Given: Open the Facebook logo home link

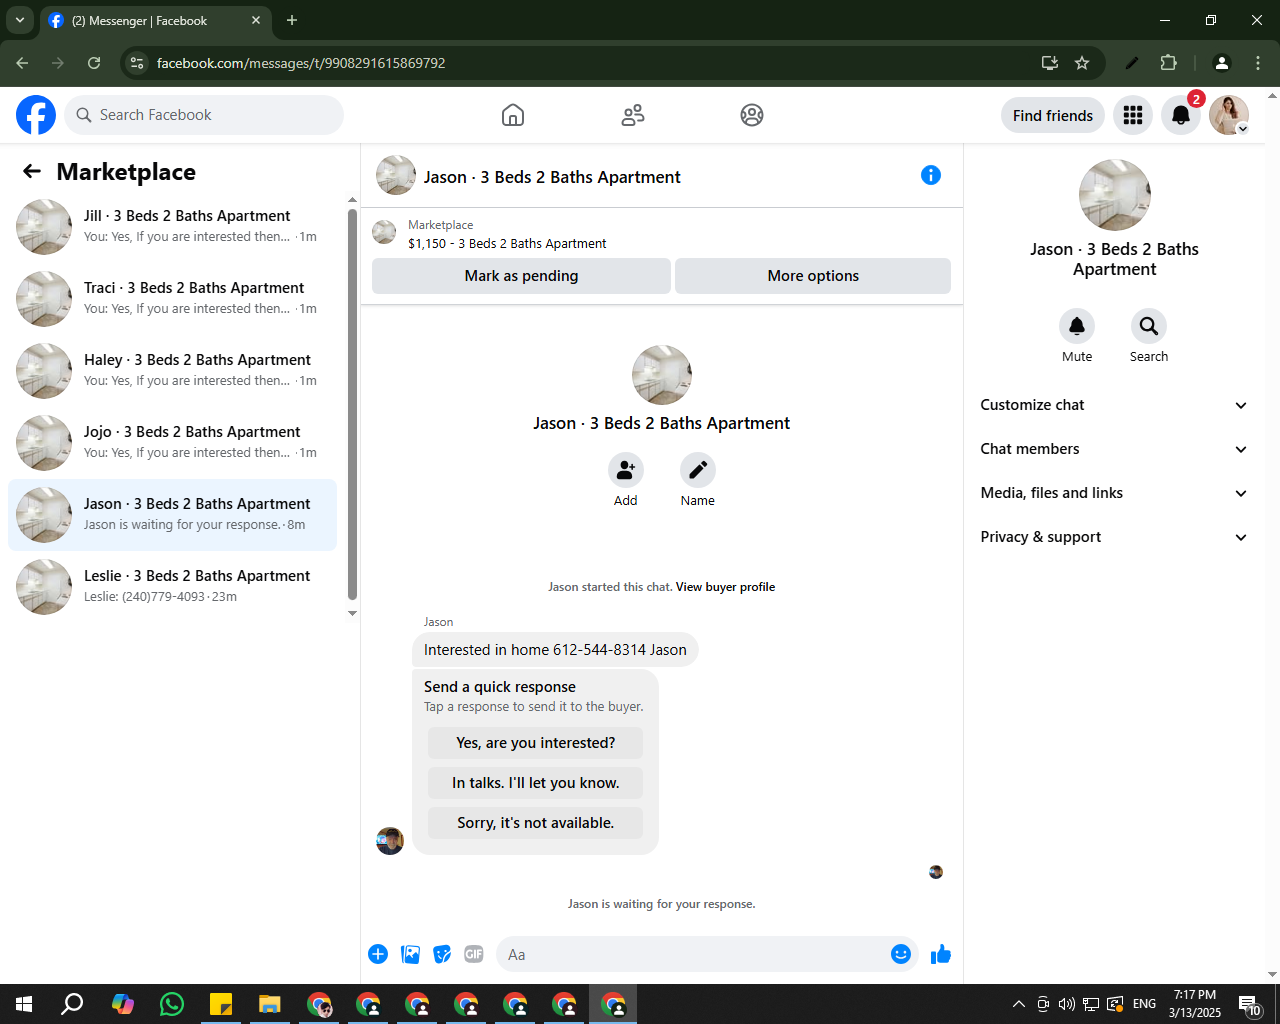Looking at the screenshot, I should click(36, 115).
